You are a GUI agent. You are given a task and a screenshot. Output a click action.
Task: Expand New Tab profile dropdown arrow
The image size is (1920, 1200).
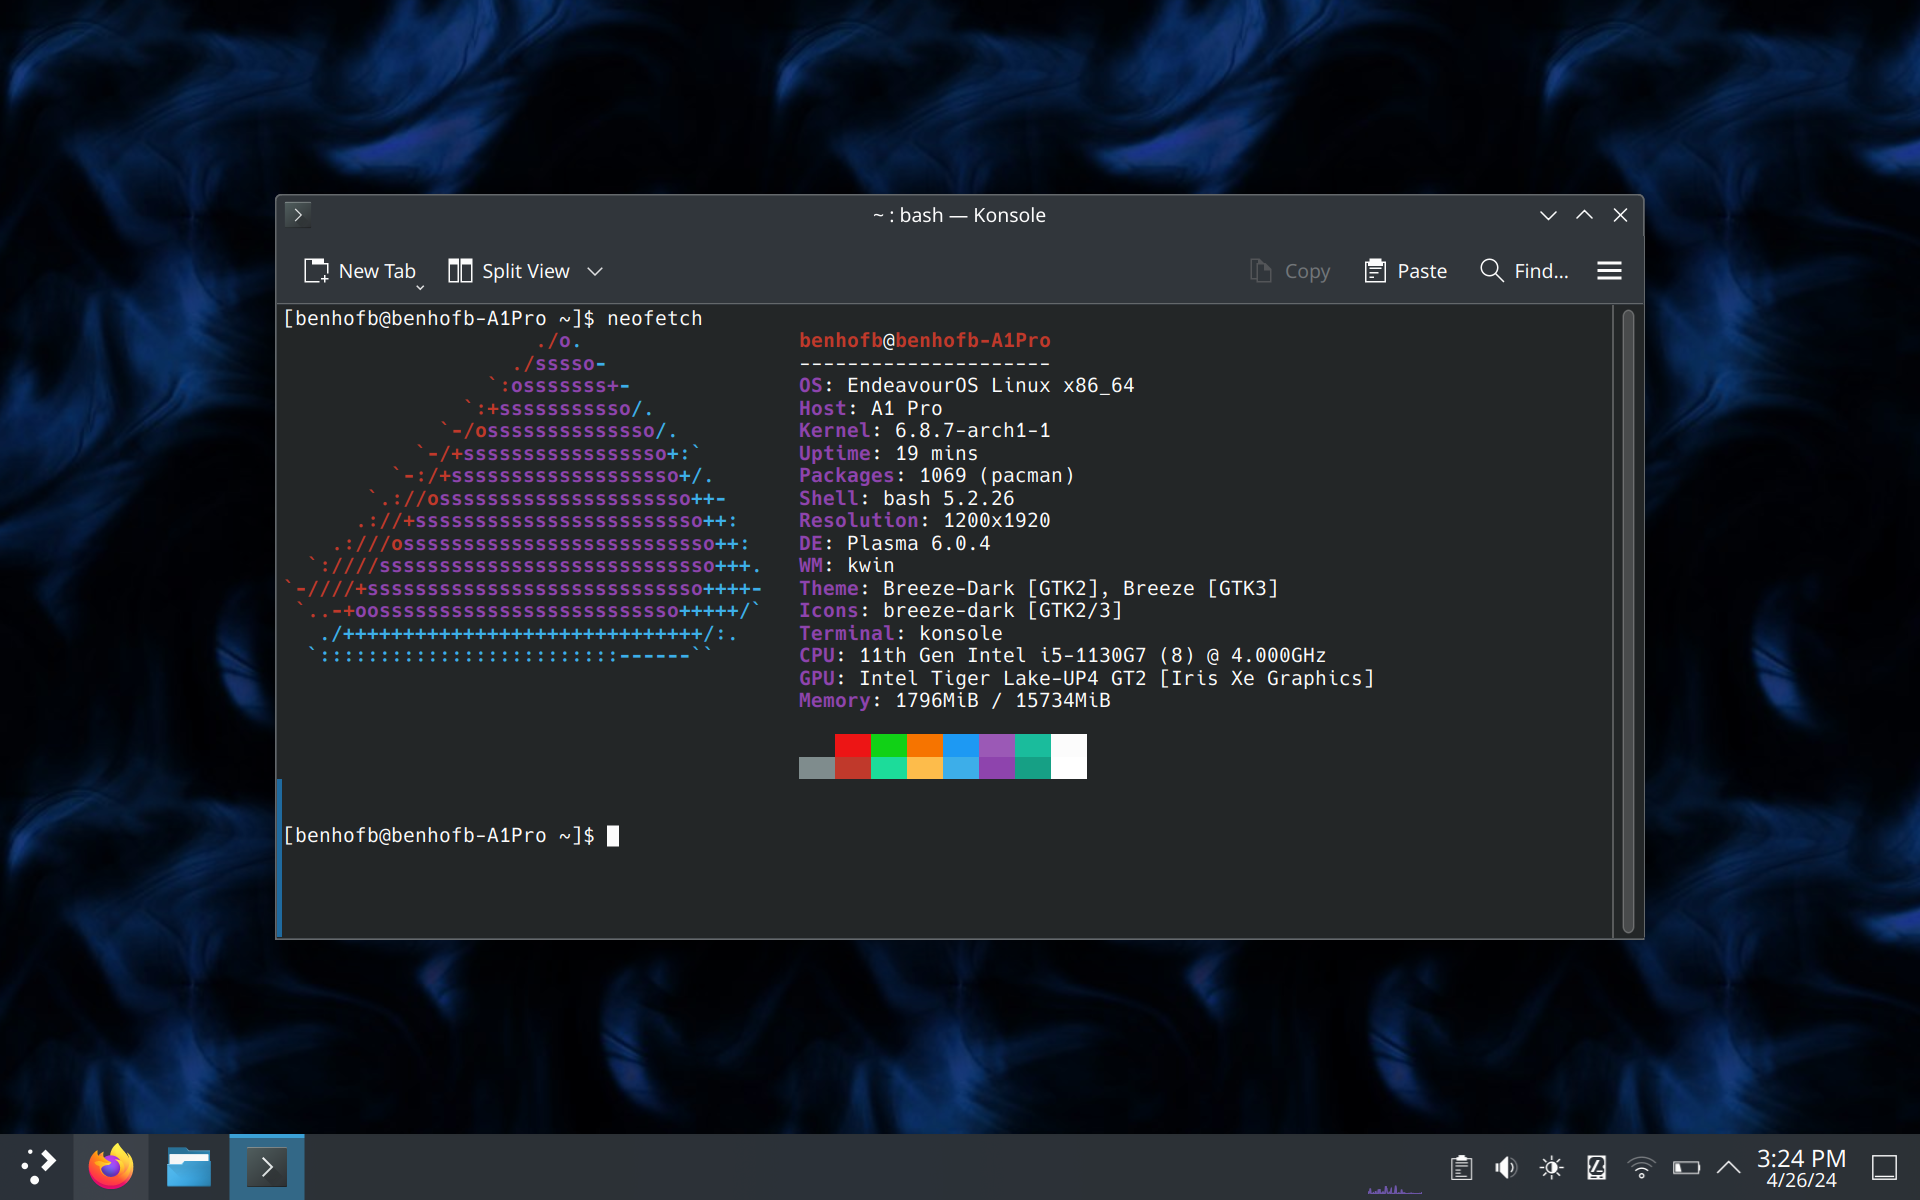coord(420,287)
